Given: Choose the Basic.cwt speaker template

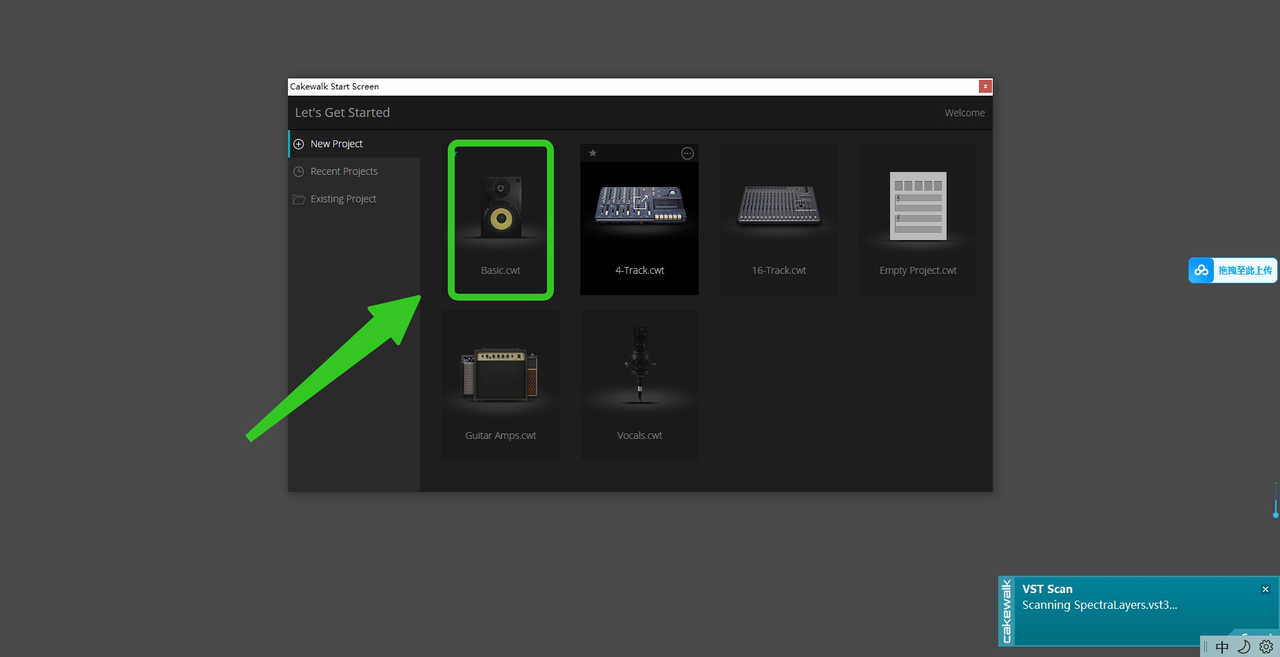Looking at the screenshot, I should (500, 219).
